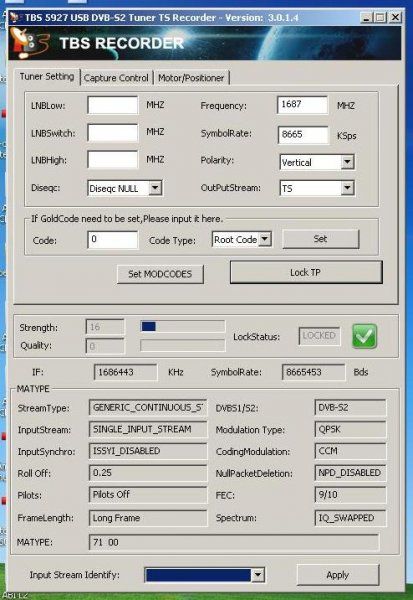Click the LNBSwitch input field
413x600 pixels.
[113, 133]
